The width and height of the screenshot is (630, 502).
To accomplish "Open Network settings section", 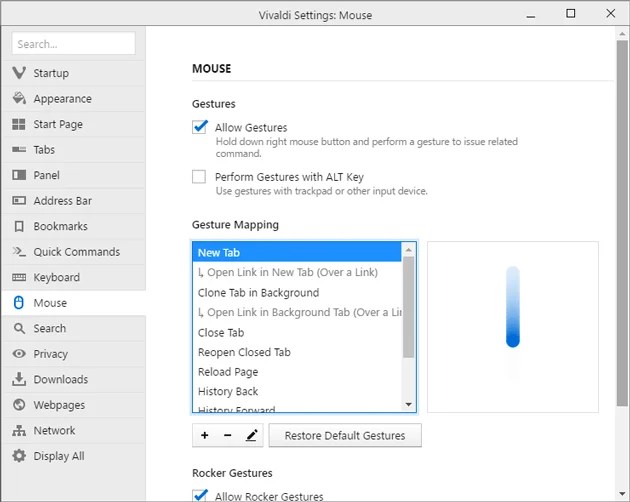I will (74, 430).
